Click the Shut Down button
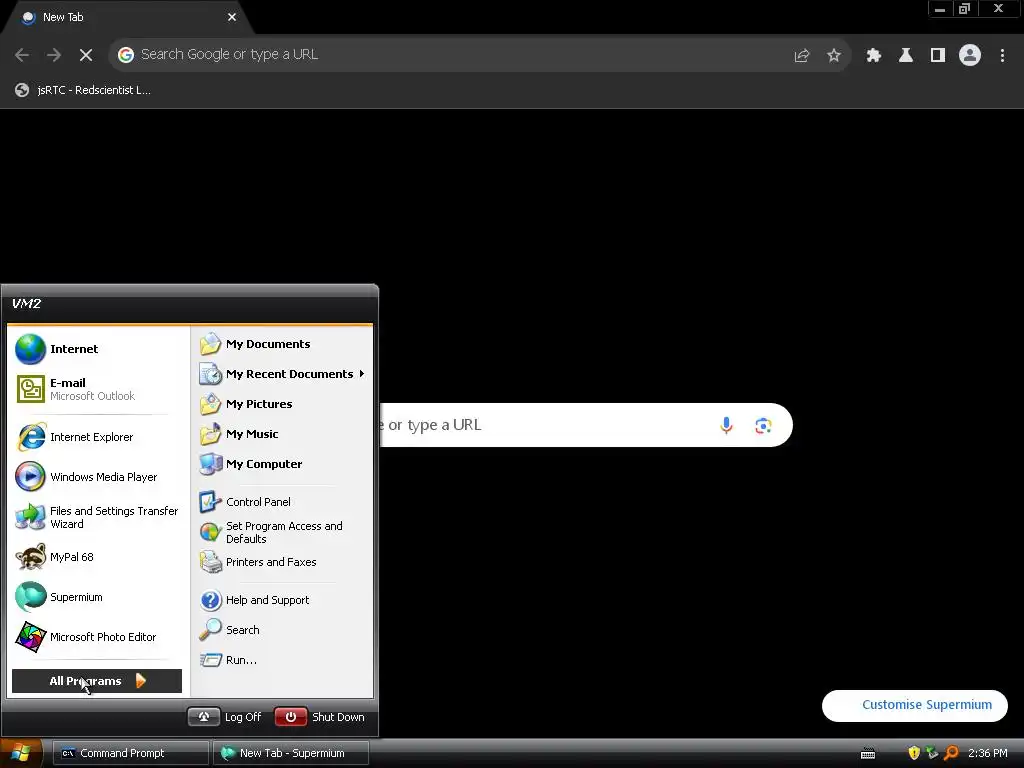This screenshot has height=768, width=1024. click(320, 717)
